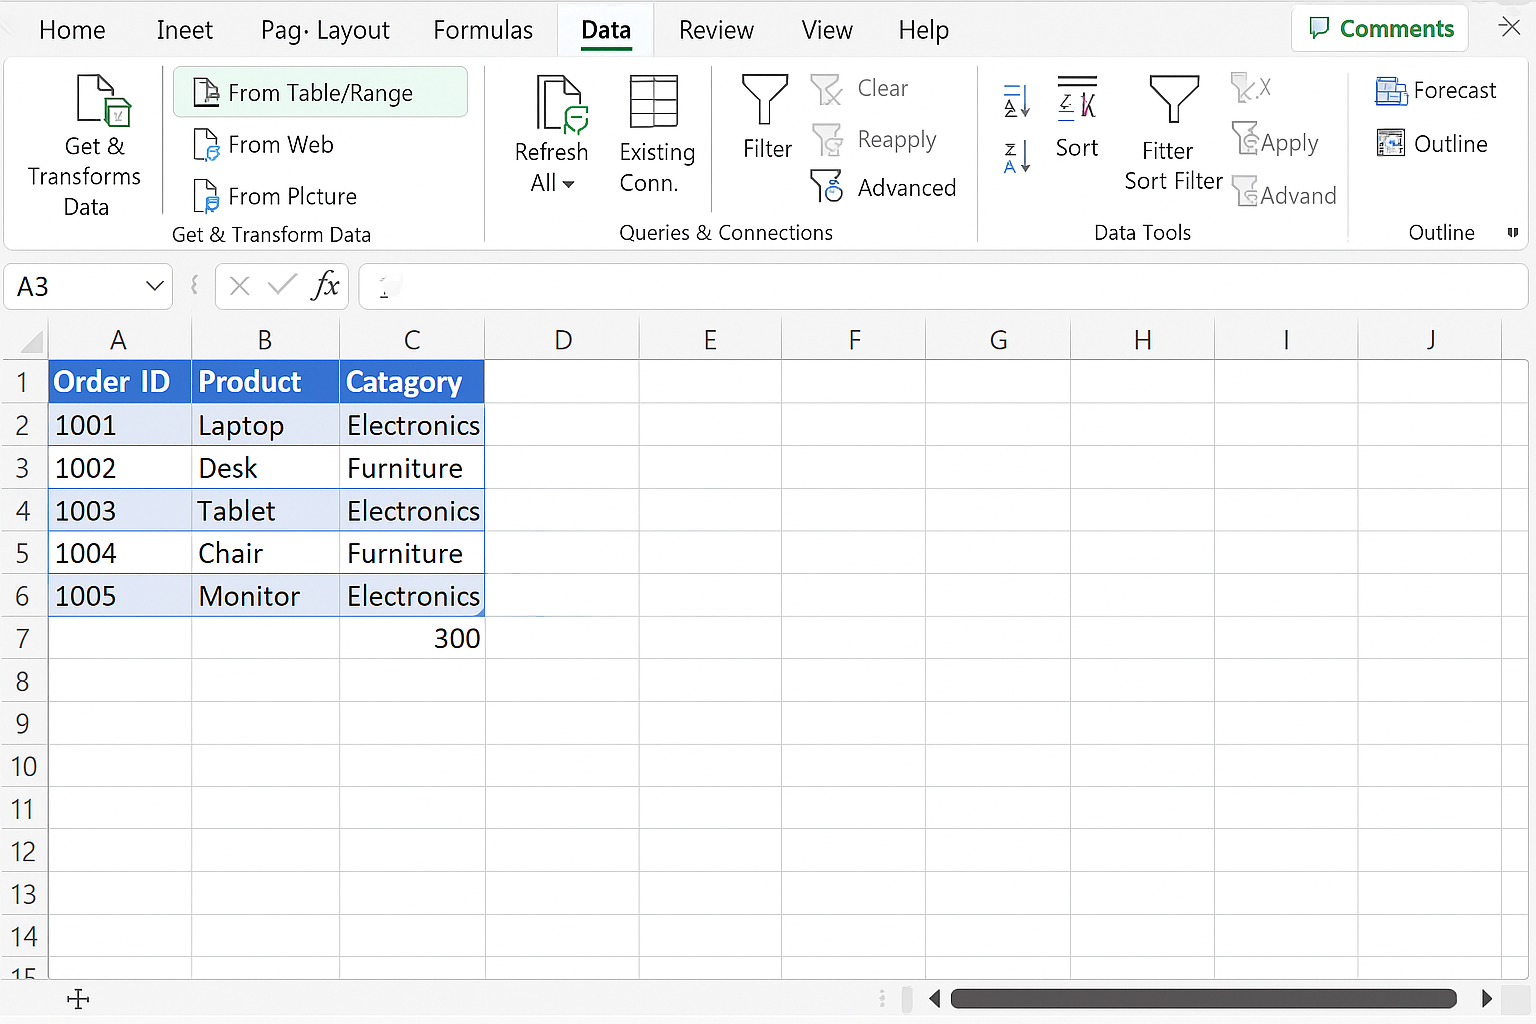Open the Ineet ribbon tab
This screenshot has width=1536, height=1024.
184,30
